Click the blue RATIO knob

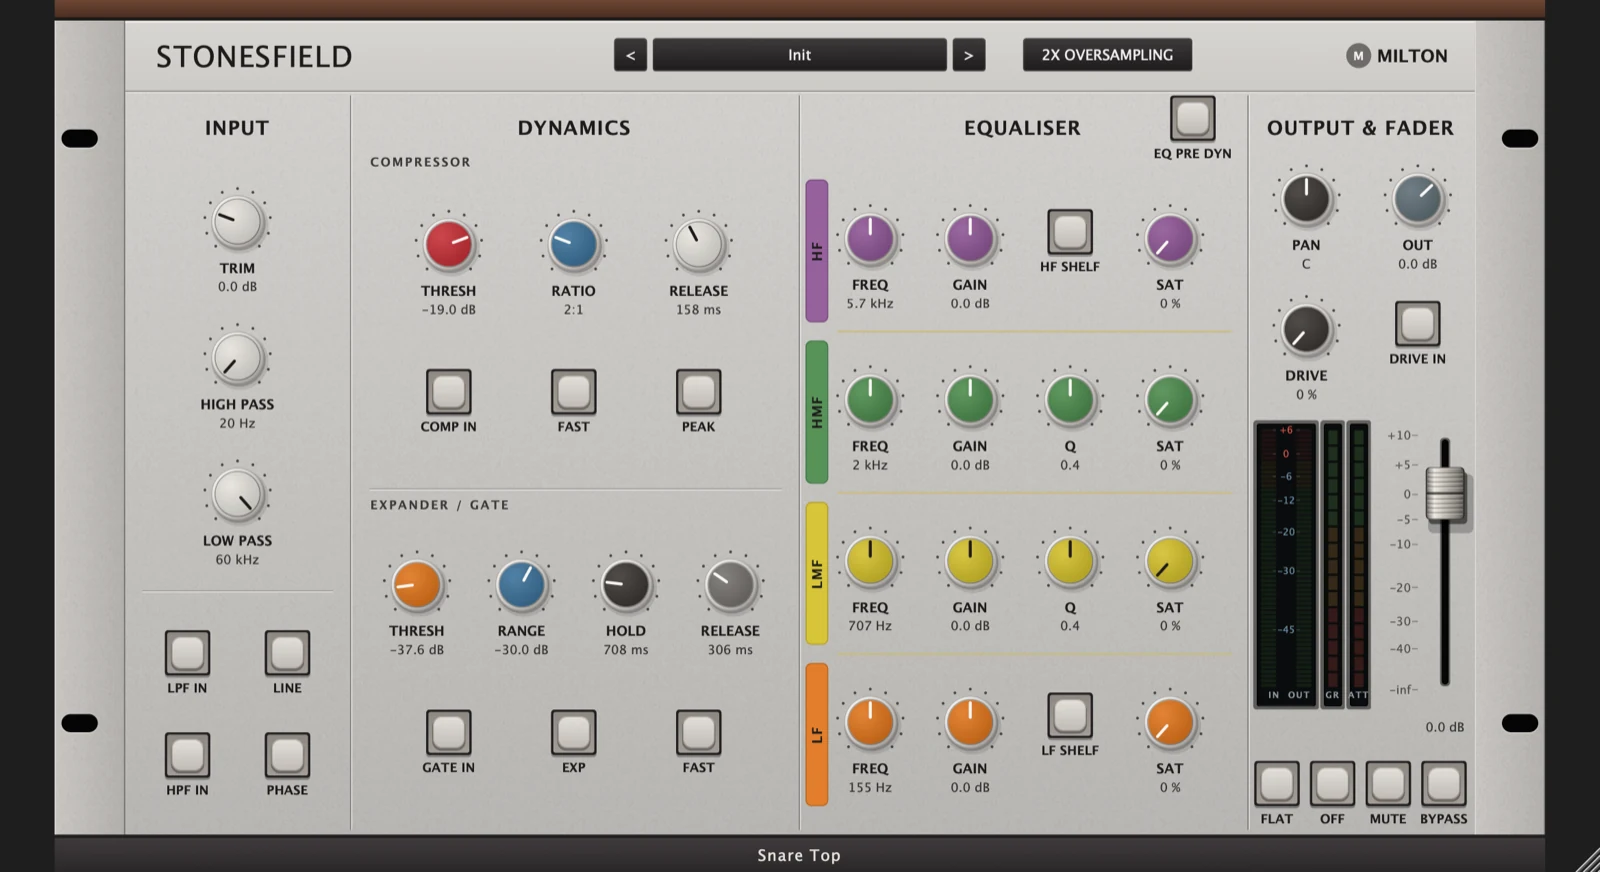pyautogui.click(x=573, y=245)
